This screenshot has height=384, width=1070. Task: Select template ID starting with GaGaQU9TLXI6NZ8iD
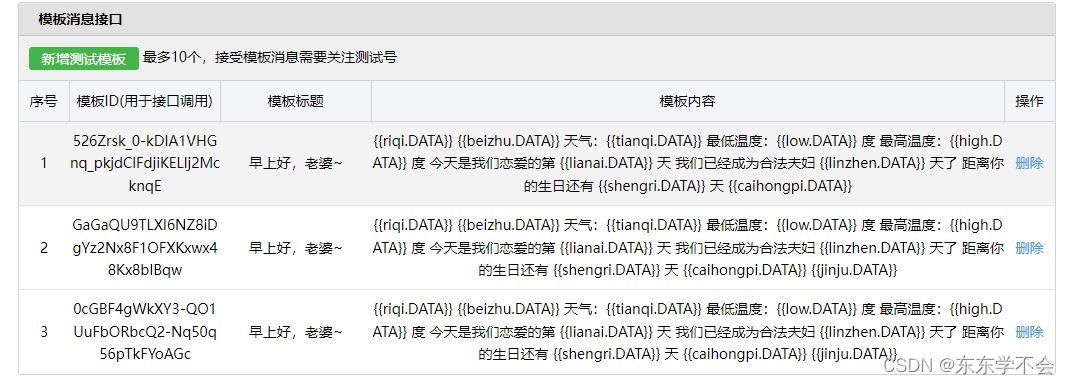click(x=145, y=248)
